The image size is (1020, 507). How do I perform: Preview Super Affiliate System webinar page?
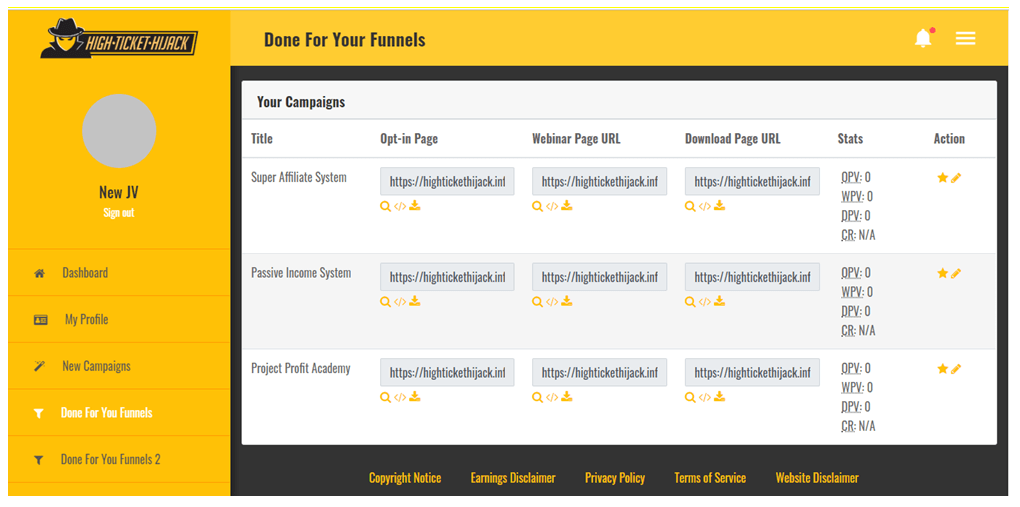(x=537, y=206)
